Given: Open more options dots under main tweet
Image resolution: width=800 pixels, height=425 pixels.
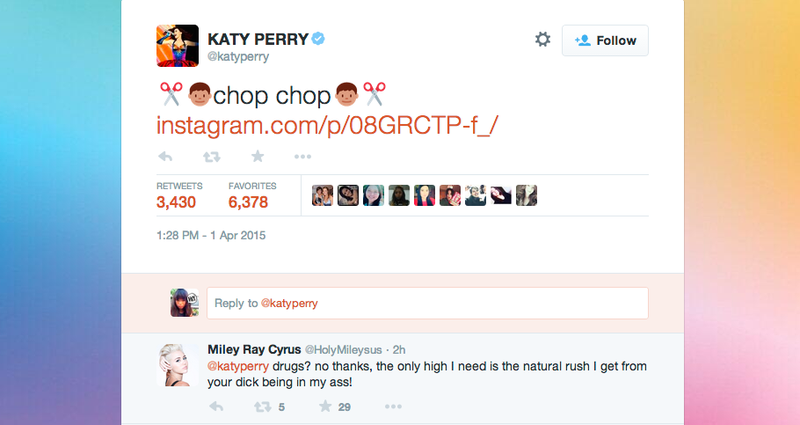Looking at the screenshot, I should click(x=303, y=157).
